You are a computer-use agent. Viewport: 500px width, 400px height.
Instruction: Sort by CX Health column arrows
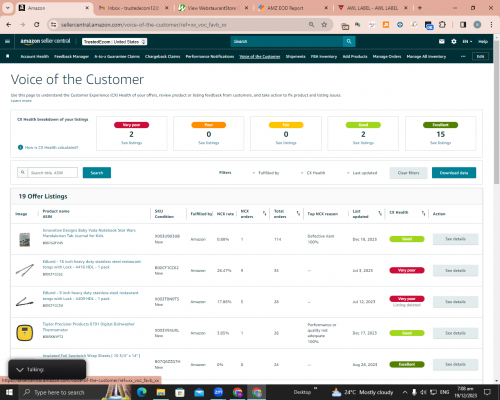pyautogui.click(x=423, y=213)
